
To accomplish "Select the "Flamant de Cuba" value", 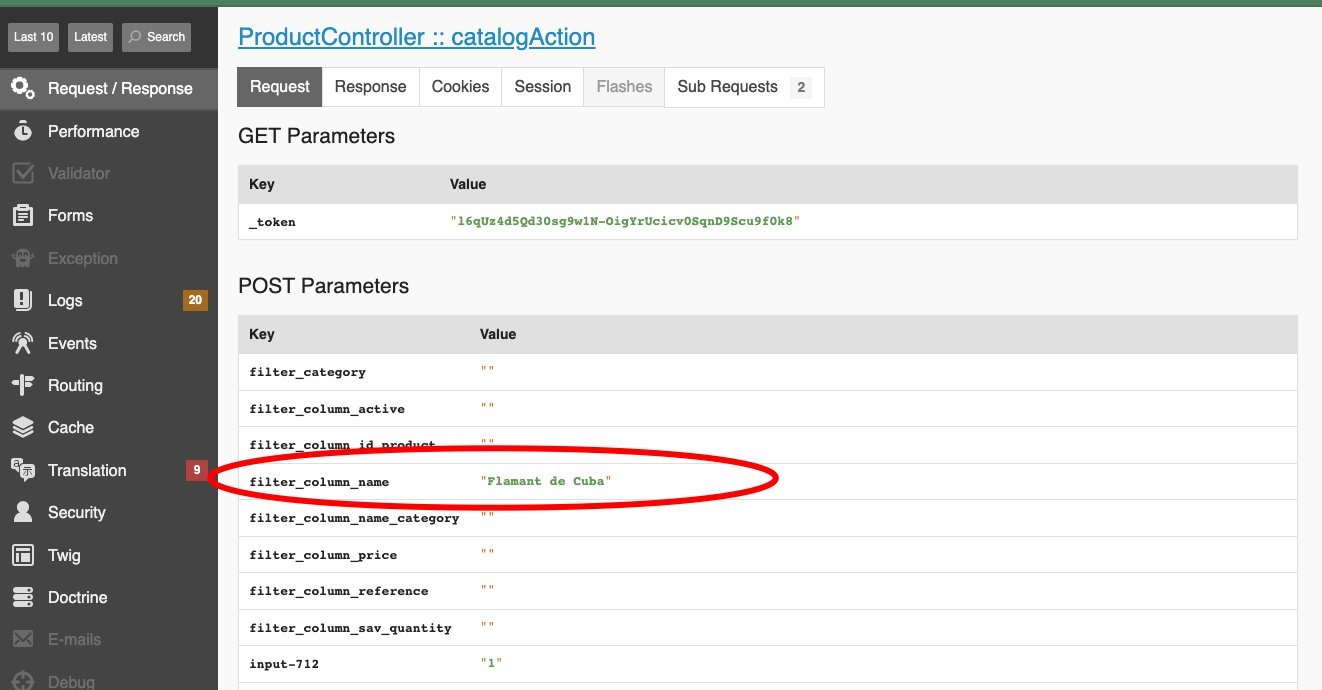I will pyautogui.click(x=546, y=481).
